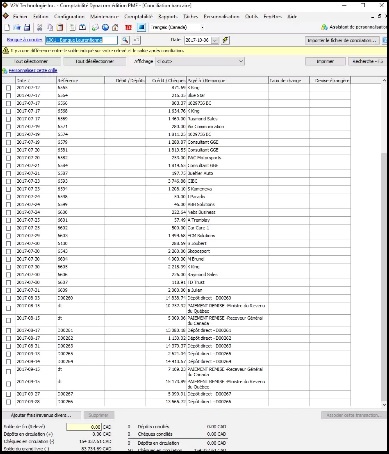Click the magnifier icon beside the bank field
This screenshot has height=454, width=389.
pyautogui.click(x=125, y=40)
